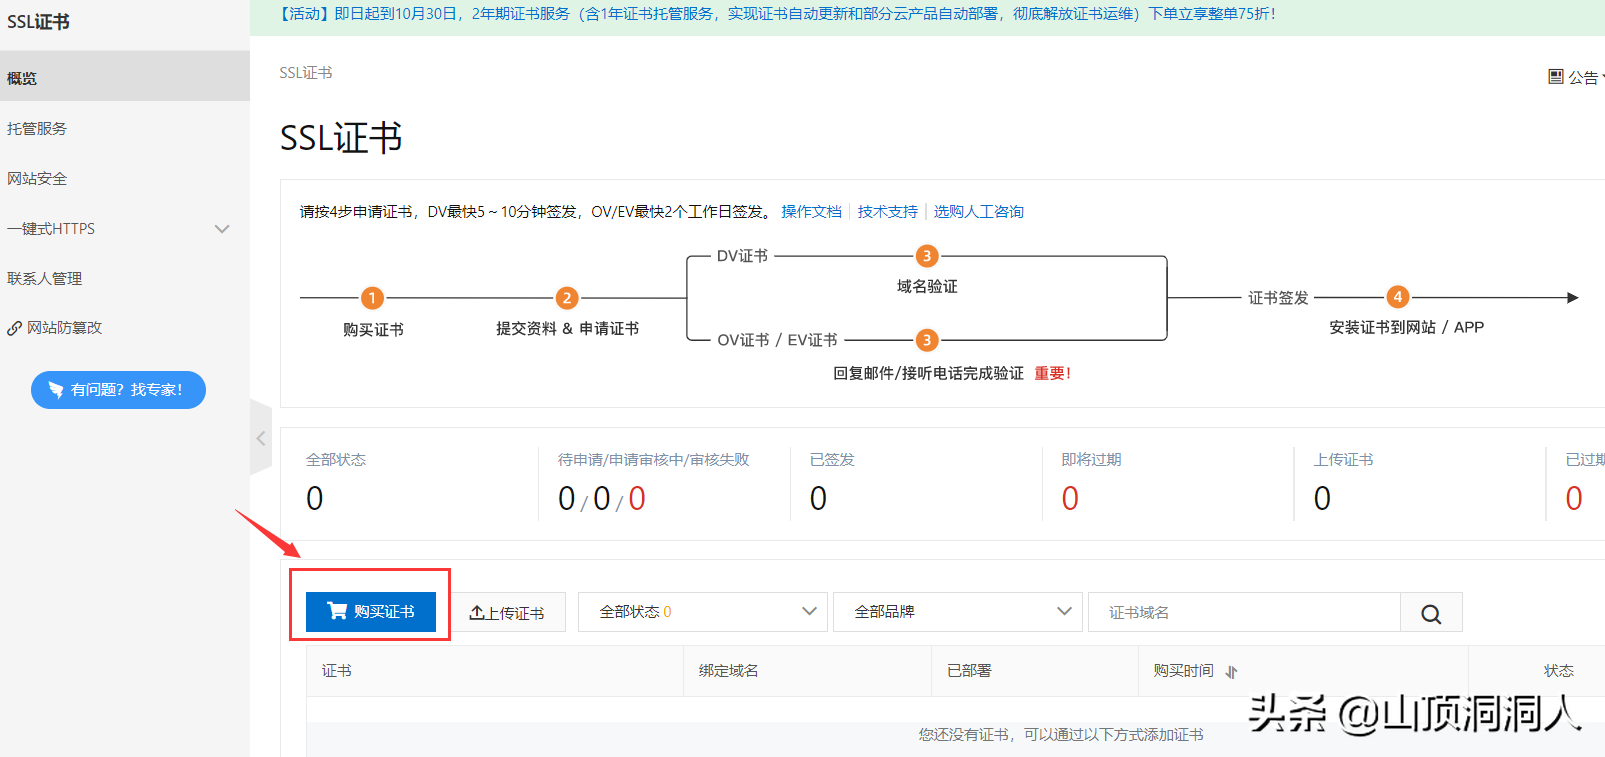Click the magnifier search icon

click(1431, 614)
